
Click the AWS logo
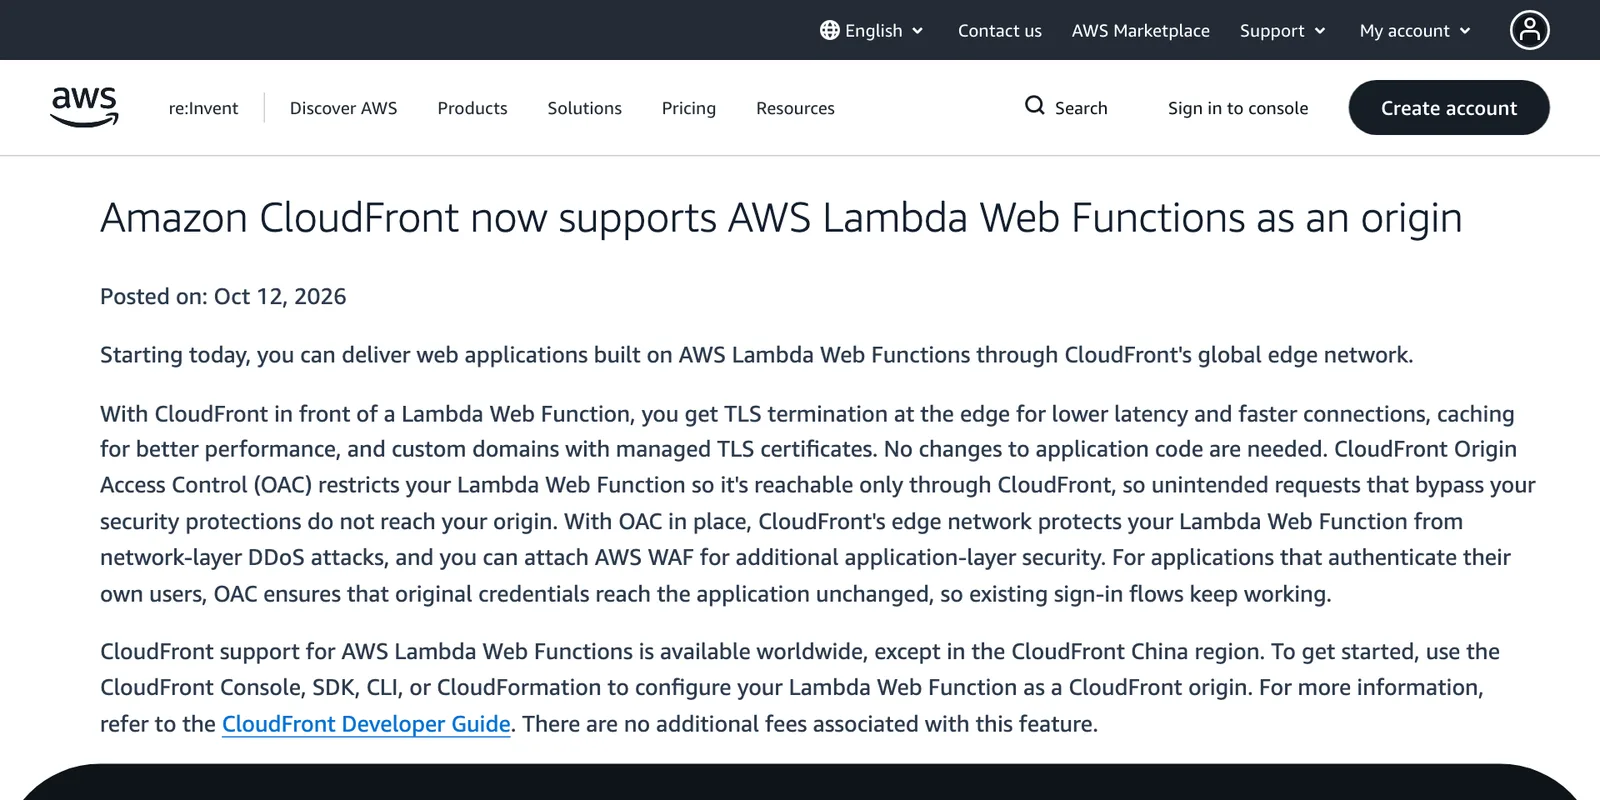tap(84, 107)
